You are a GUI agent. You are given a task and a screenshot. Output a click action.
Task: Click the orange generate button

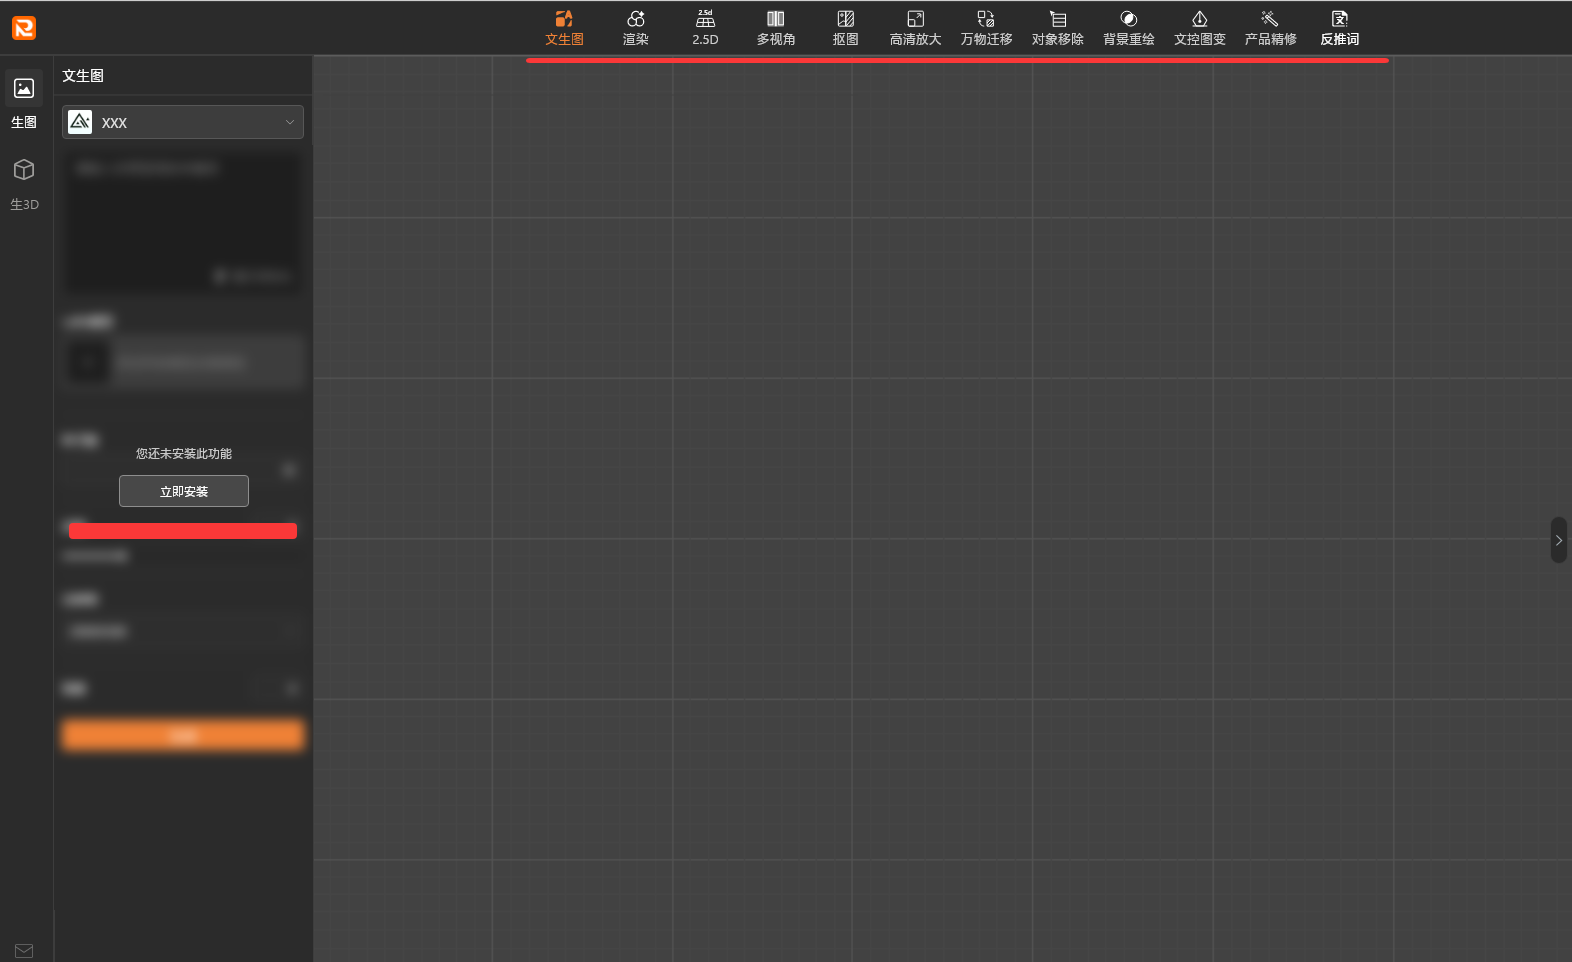(183, 736)
